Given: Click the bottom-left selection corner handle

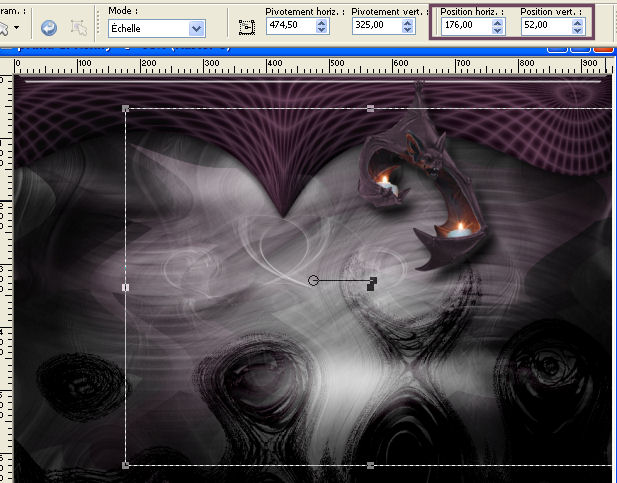Looking at the screenshot, I should click(x=125, y=465).
